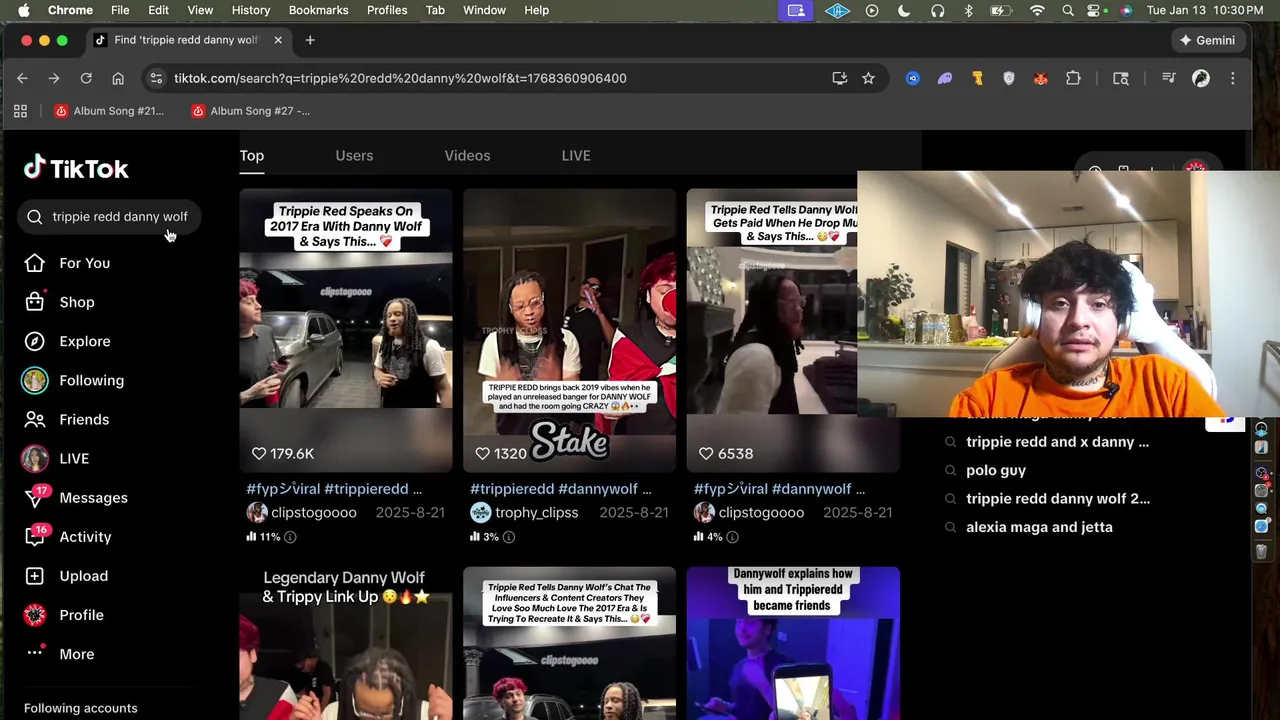Click hashtag #trippieredd #dannywolf caption
Viewport: 1280px width, 720px height.
[x=561, y=489]
